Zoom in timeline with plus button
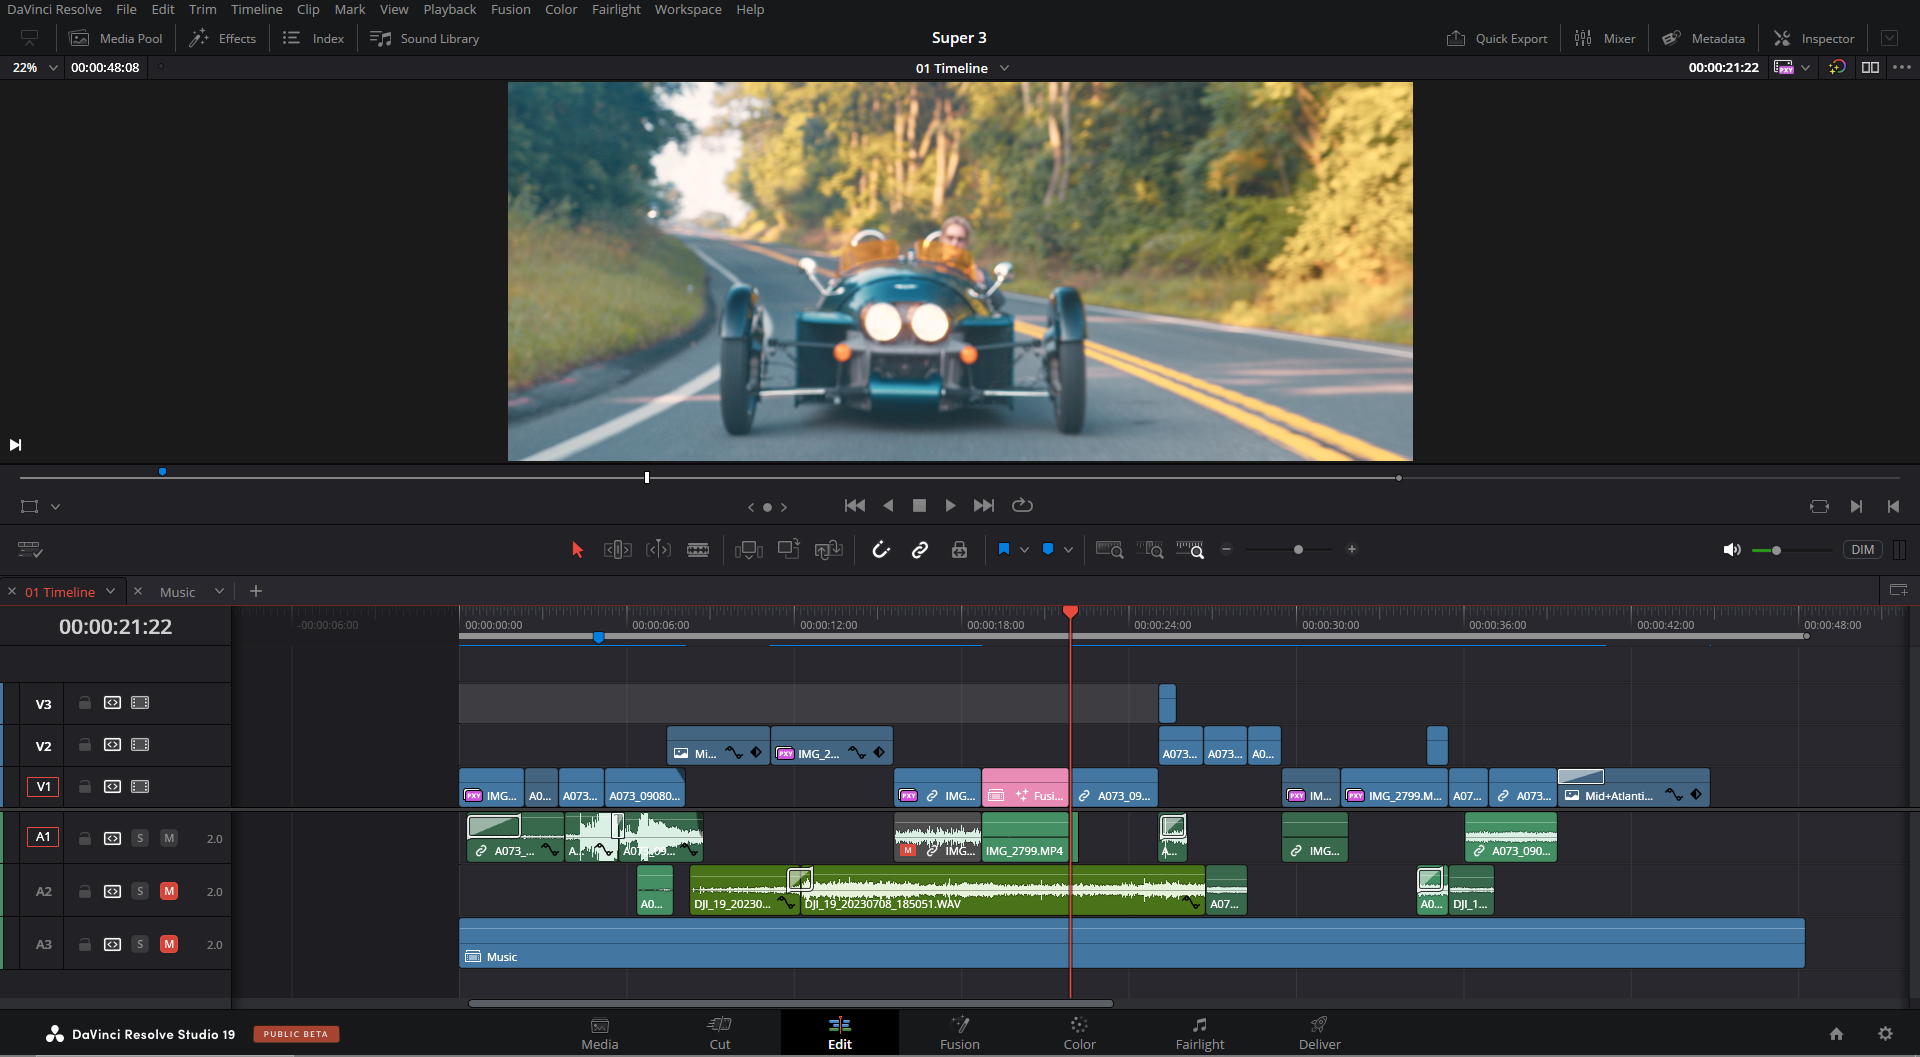The image size is (1920, 1057). click(x=1352, y=549)
